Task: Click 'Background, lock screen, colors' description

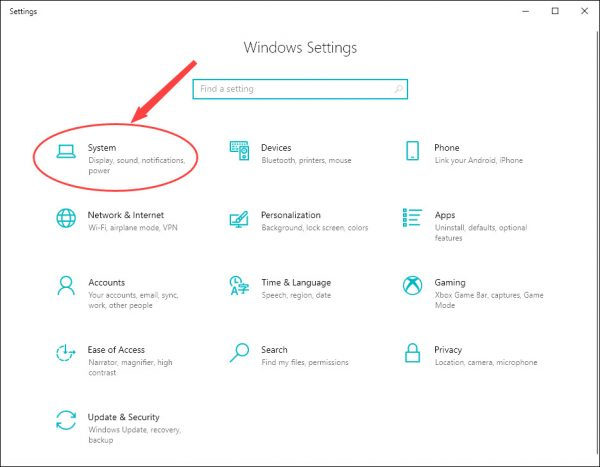Action: 315,228
